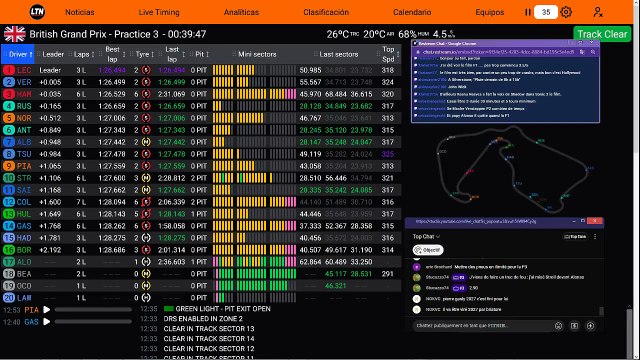Seek within the PIA radio progress bar

coord(93,310)
